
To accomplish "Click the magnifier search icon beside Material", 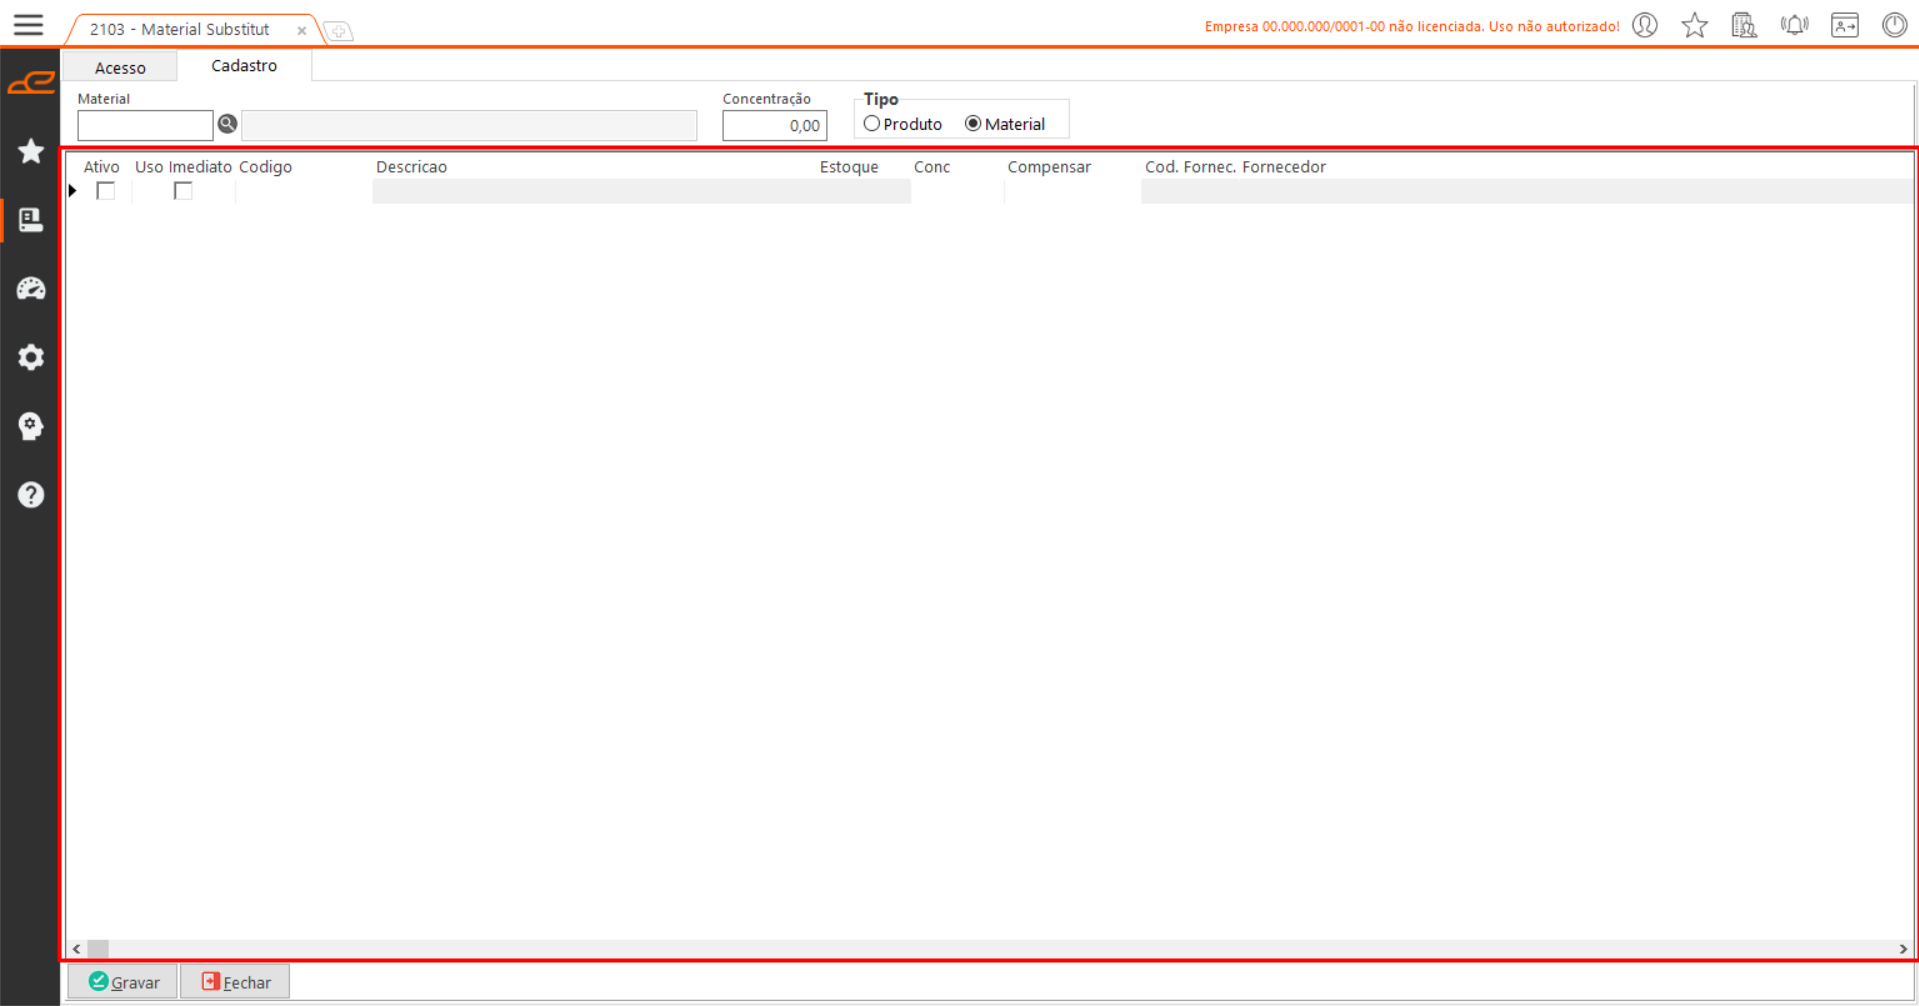I will [x=227, y=124].
